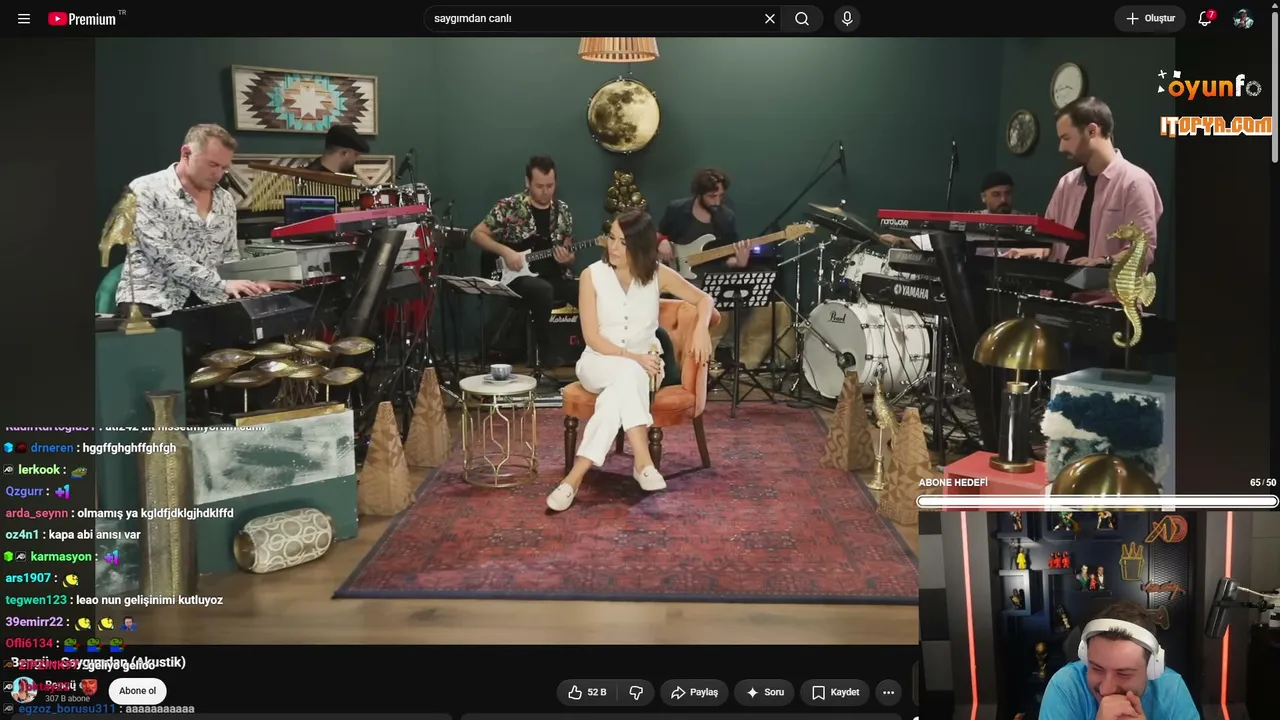
Task: Select chat username "arda_seynn"
Action: (37, 513)
